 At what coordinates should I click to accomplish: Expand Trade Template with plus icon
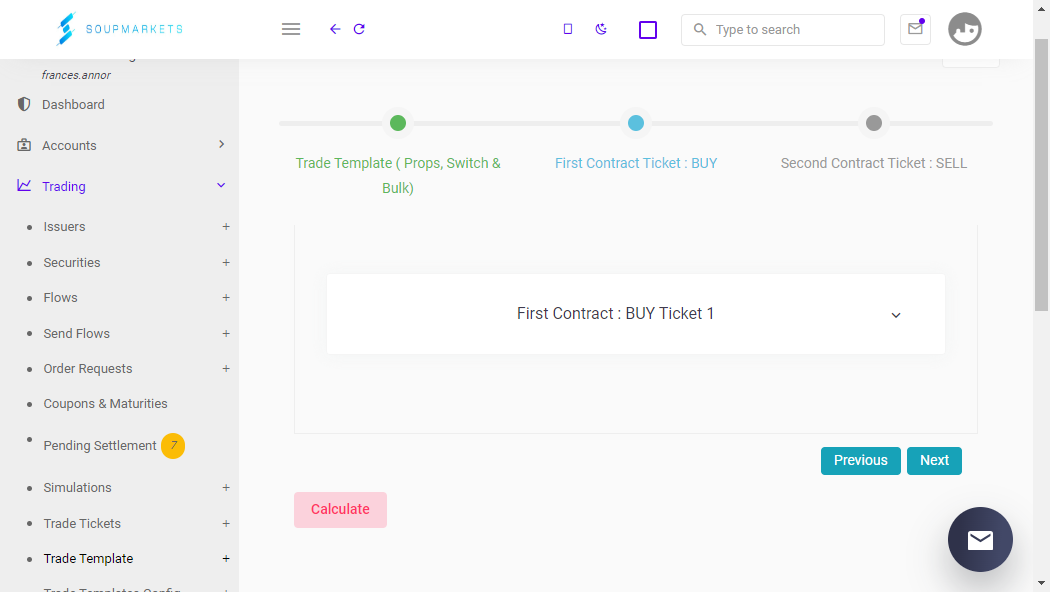226,559
